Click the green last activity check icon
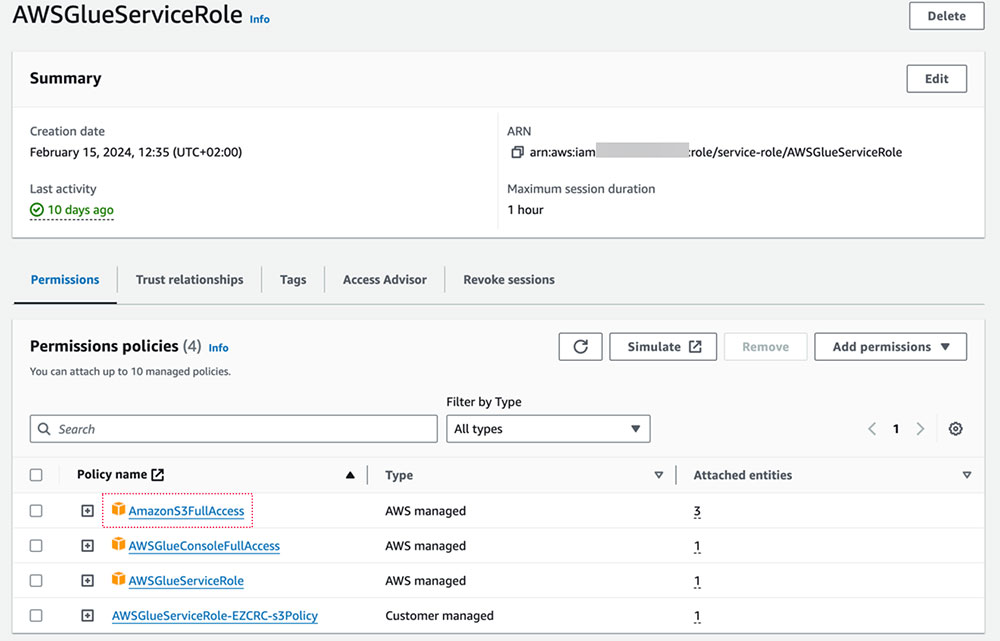 (x=37, y=209)
